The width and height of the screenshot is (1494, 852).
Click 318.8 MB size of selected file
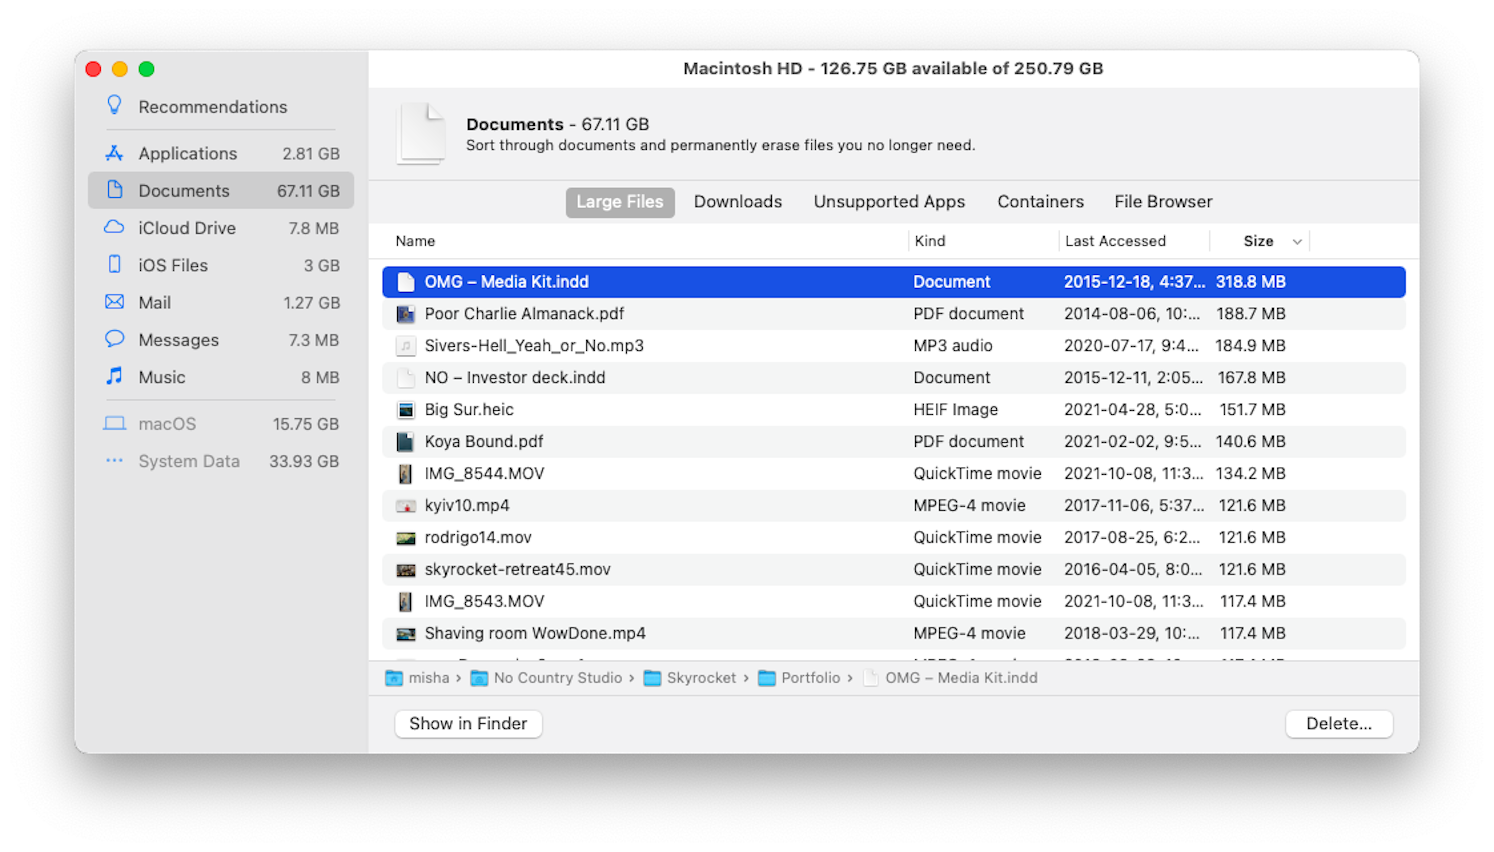(x=1251, y=282)
